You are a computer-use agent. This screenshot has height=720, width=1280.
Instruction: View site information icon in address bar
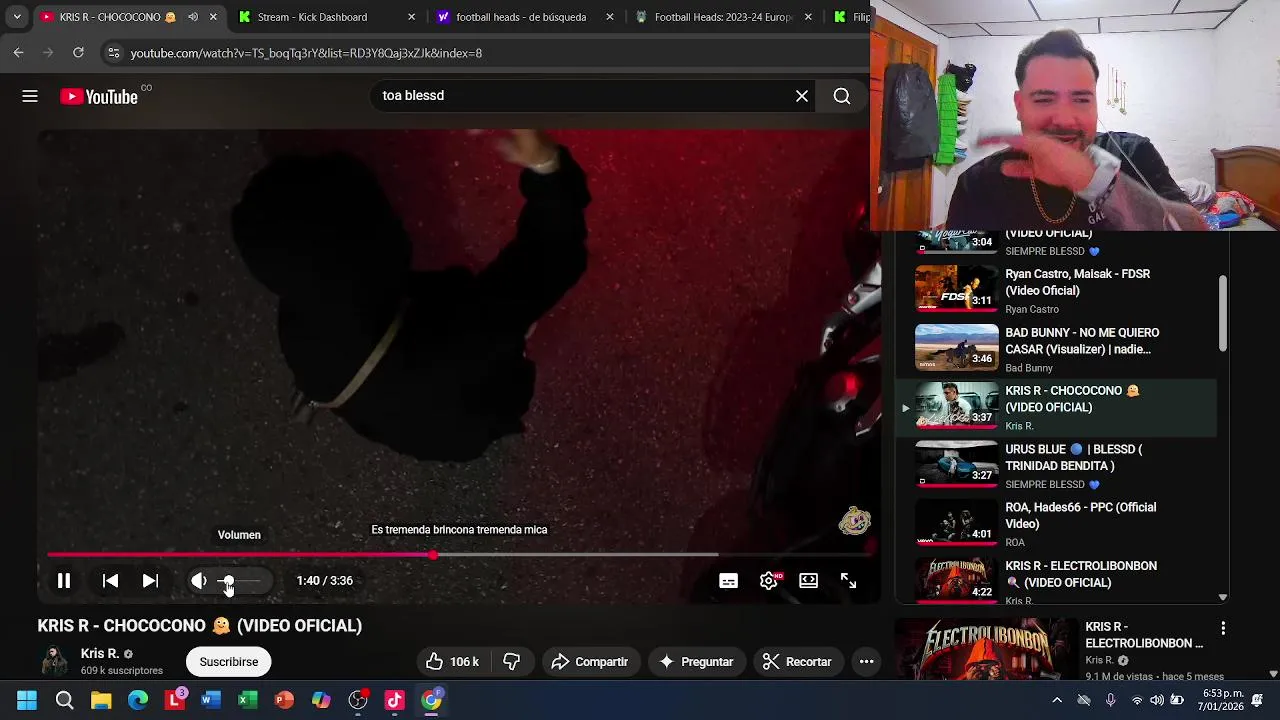click(113, 52)
